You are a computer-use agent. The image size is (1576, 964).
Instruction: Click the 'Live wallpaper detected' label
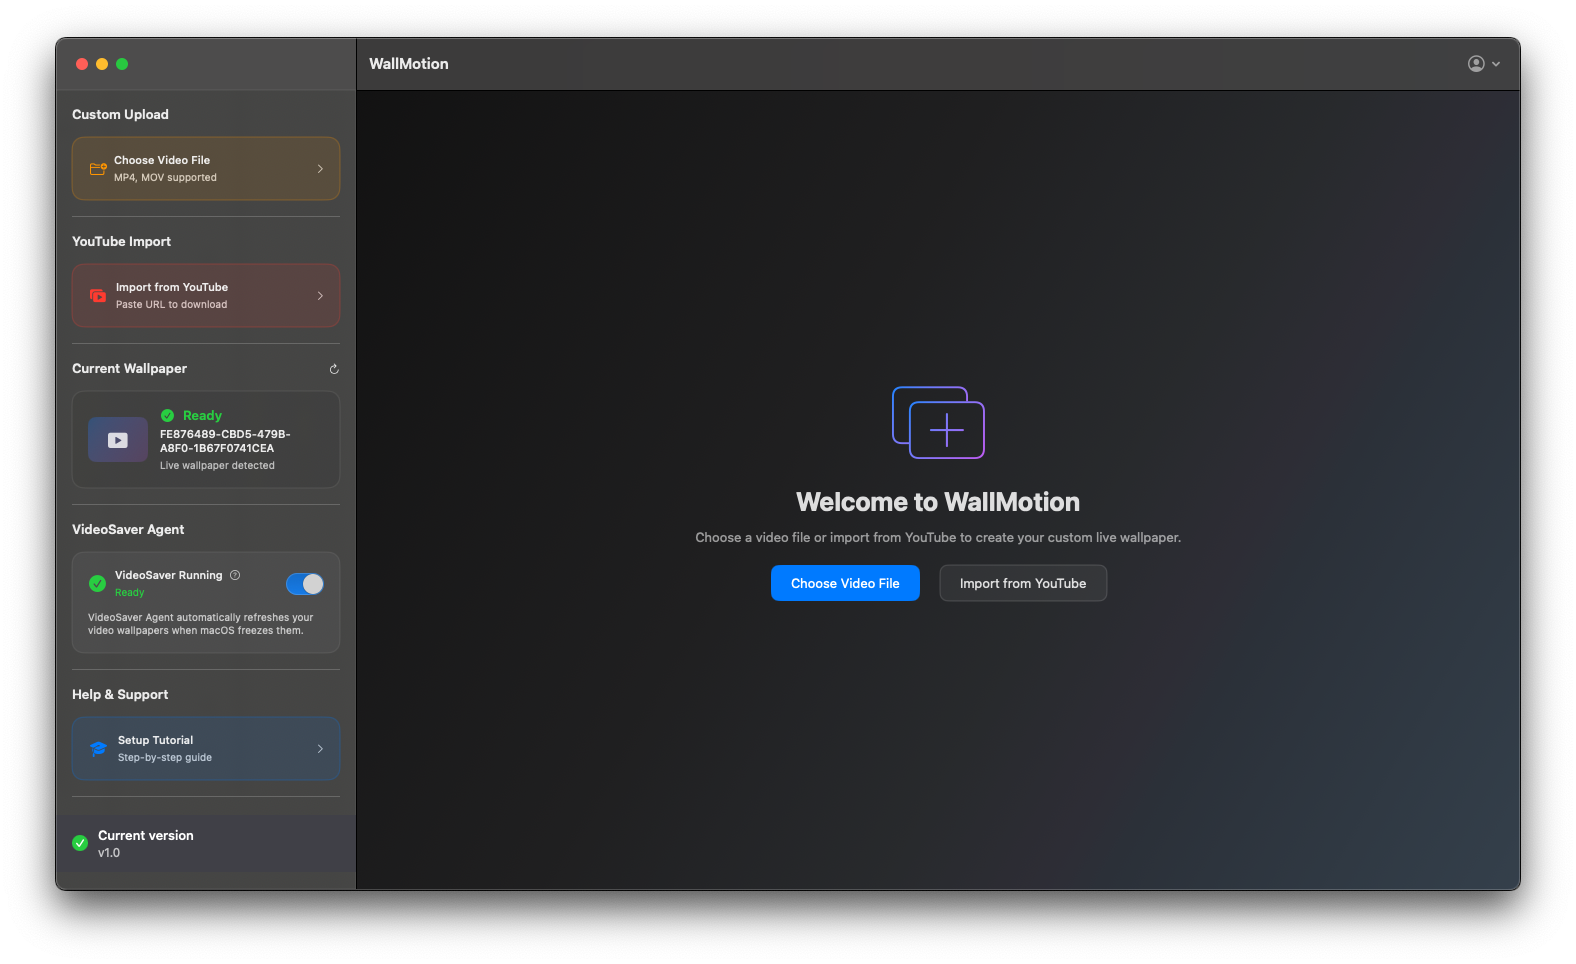(x=217, y=466)
